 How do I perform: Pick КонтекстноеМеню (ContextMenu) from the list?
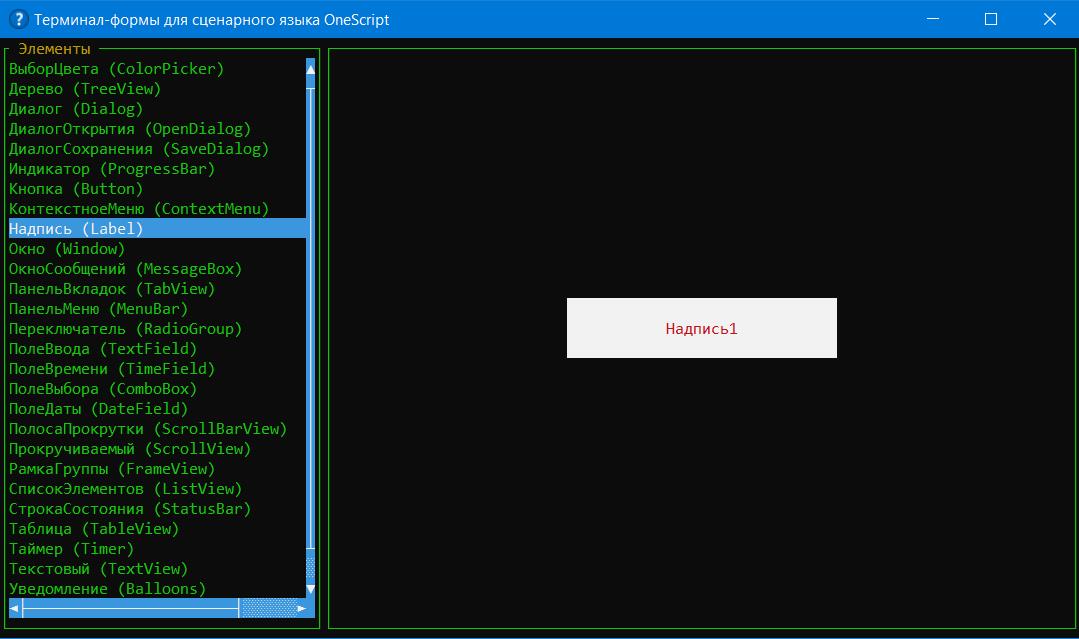(x=139, y=209)
